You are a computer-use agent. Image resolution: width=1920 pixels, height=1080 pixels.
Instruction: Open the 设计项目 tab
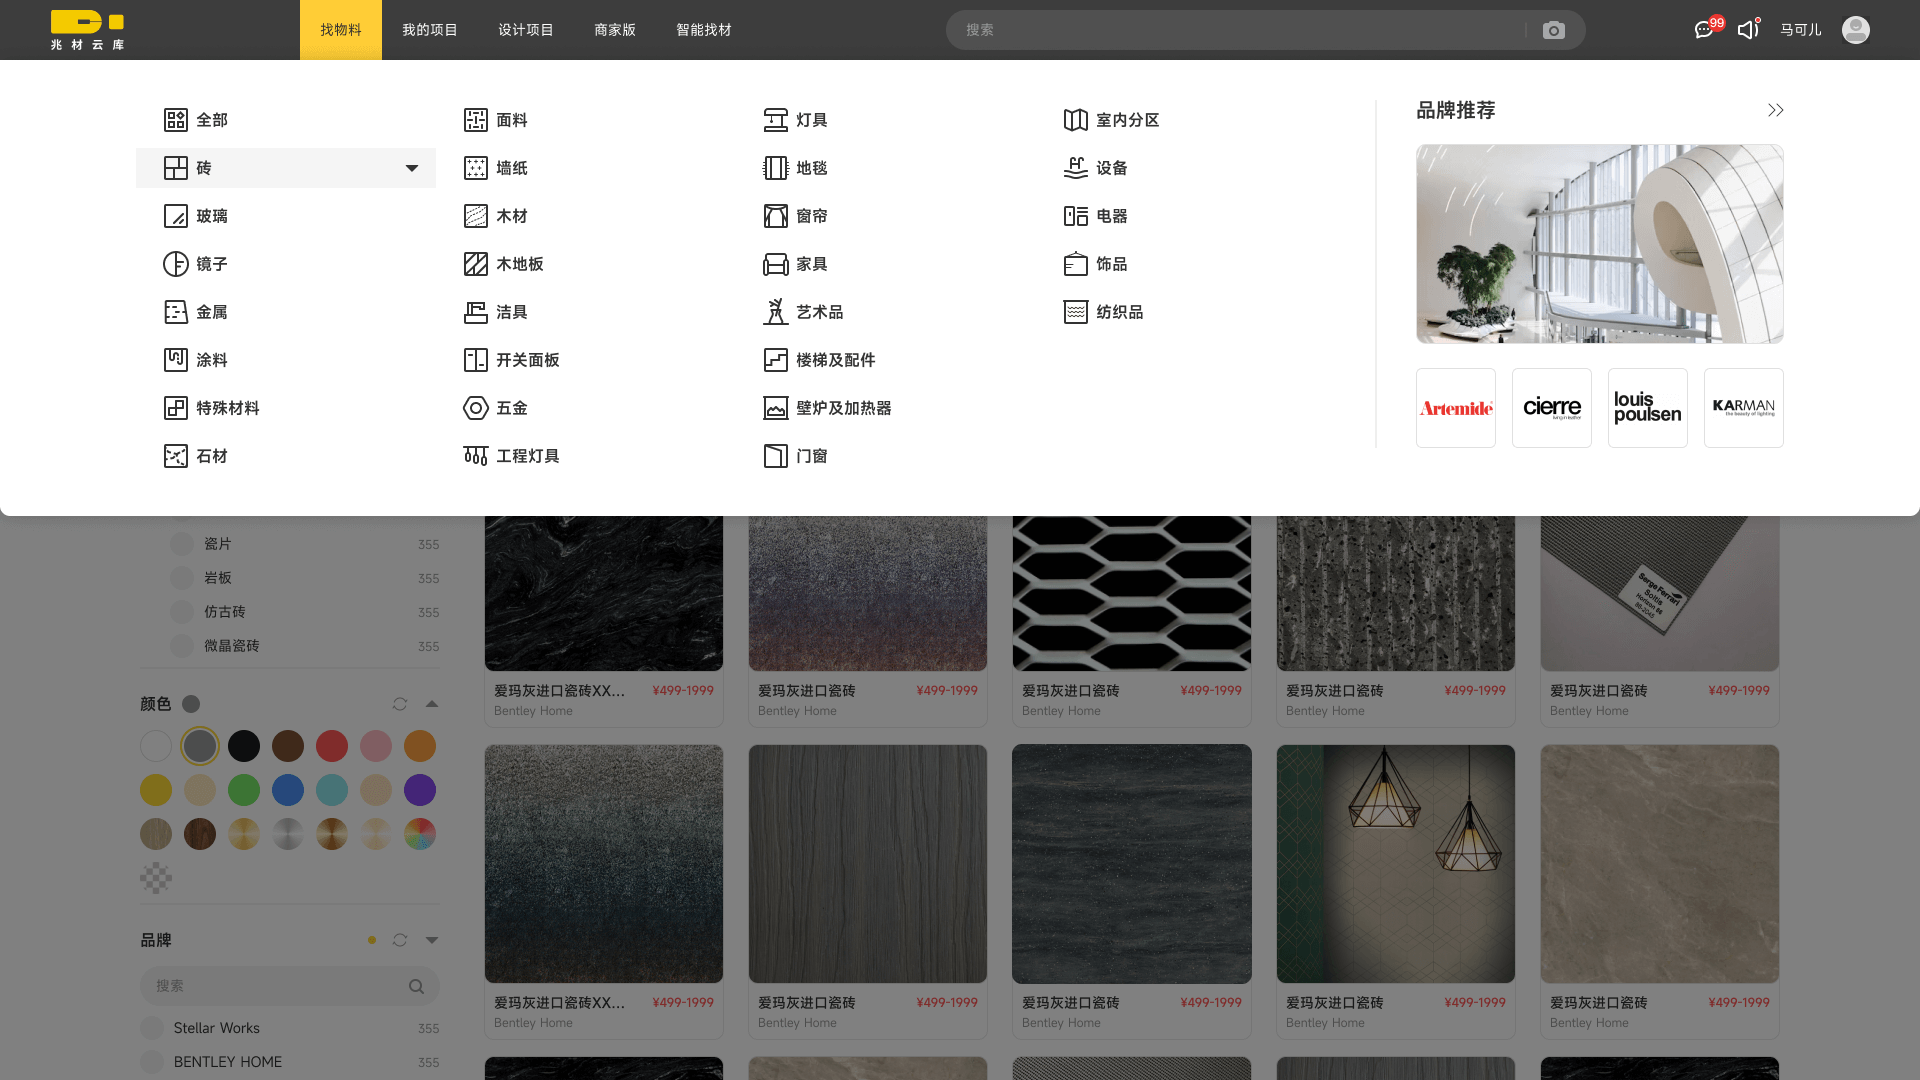[526, 30]
